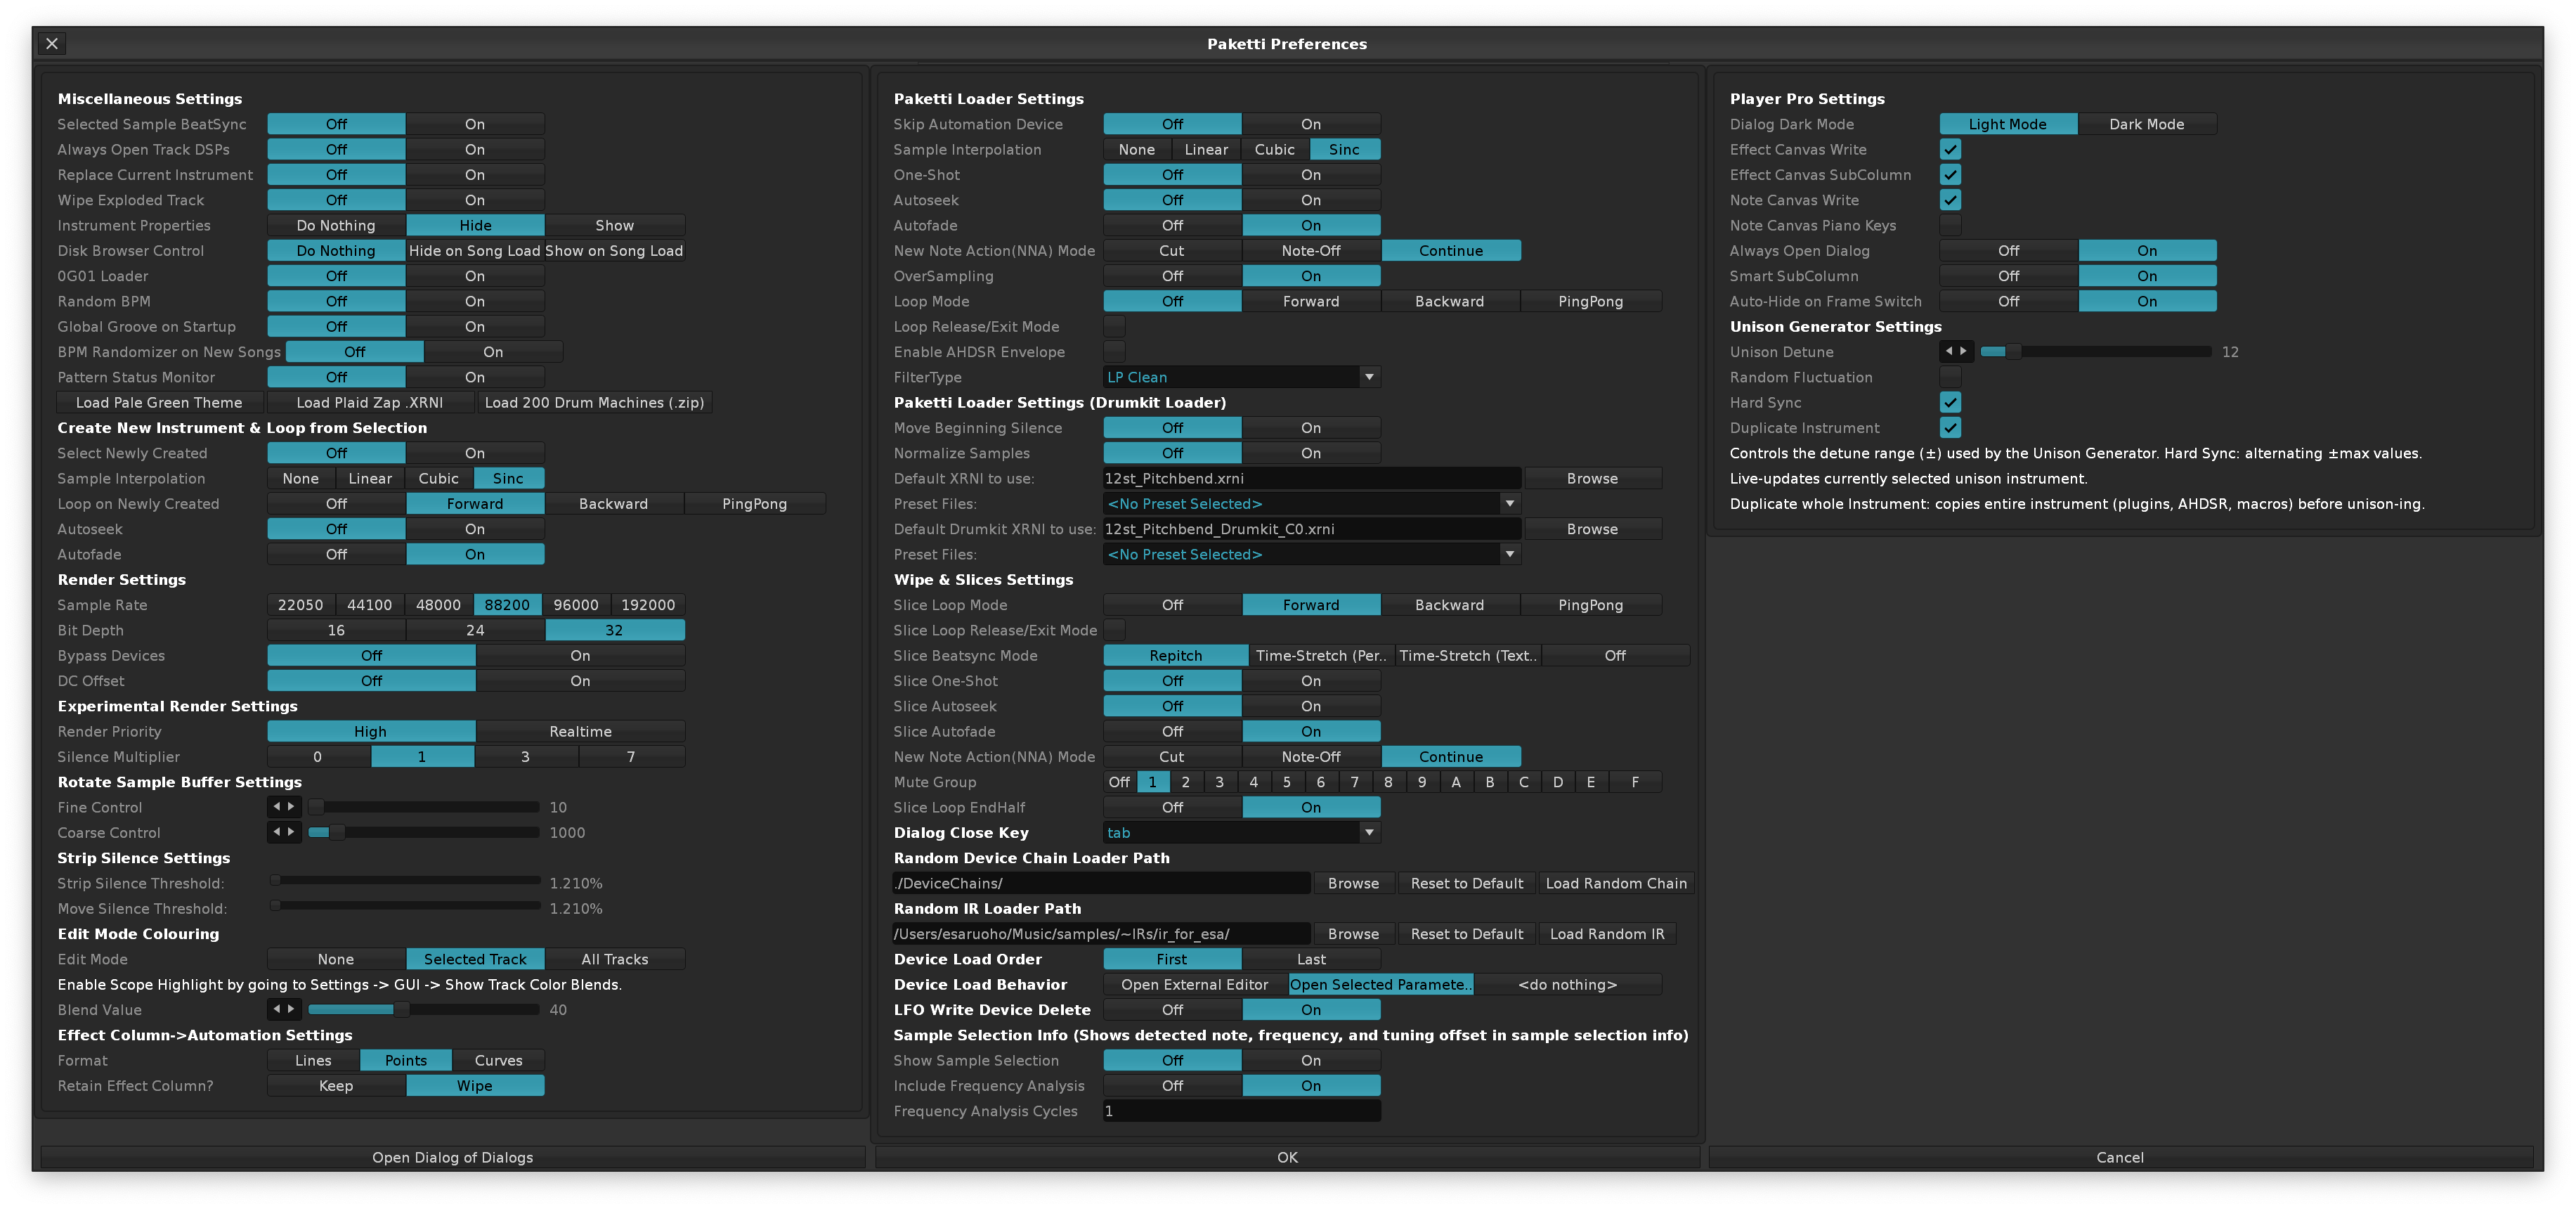This screenshot has height=1209, width=2576.
Task: Toggle Note Canvas Write checkbox
Action: (1950, 200)
